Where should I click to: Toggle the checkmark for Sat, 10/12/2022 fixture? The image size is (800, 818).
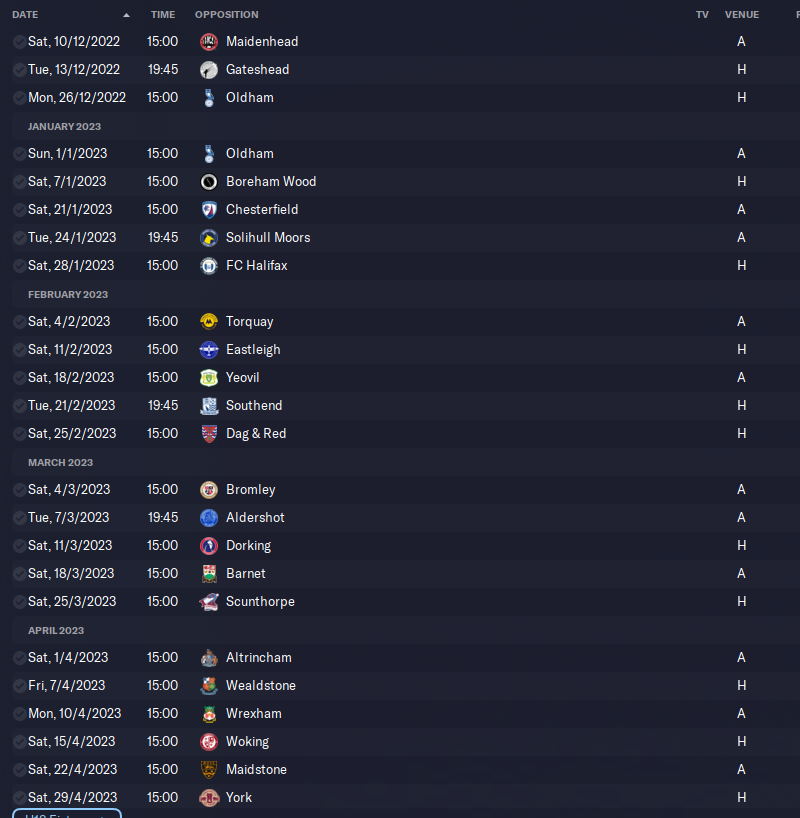pos(19,42)
